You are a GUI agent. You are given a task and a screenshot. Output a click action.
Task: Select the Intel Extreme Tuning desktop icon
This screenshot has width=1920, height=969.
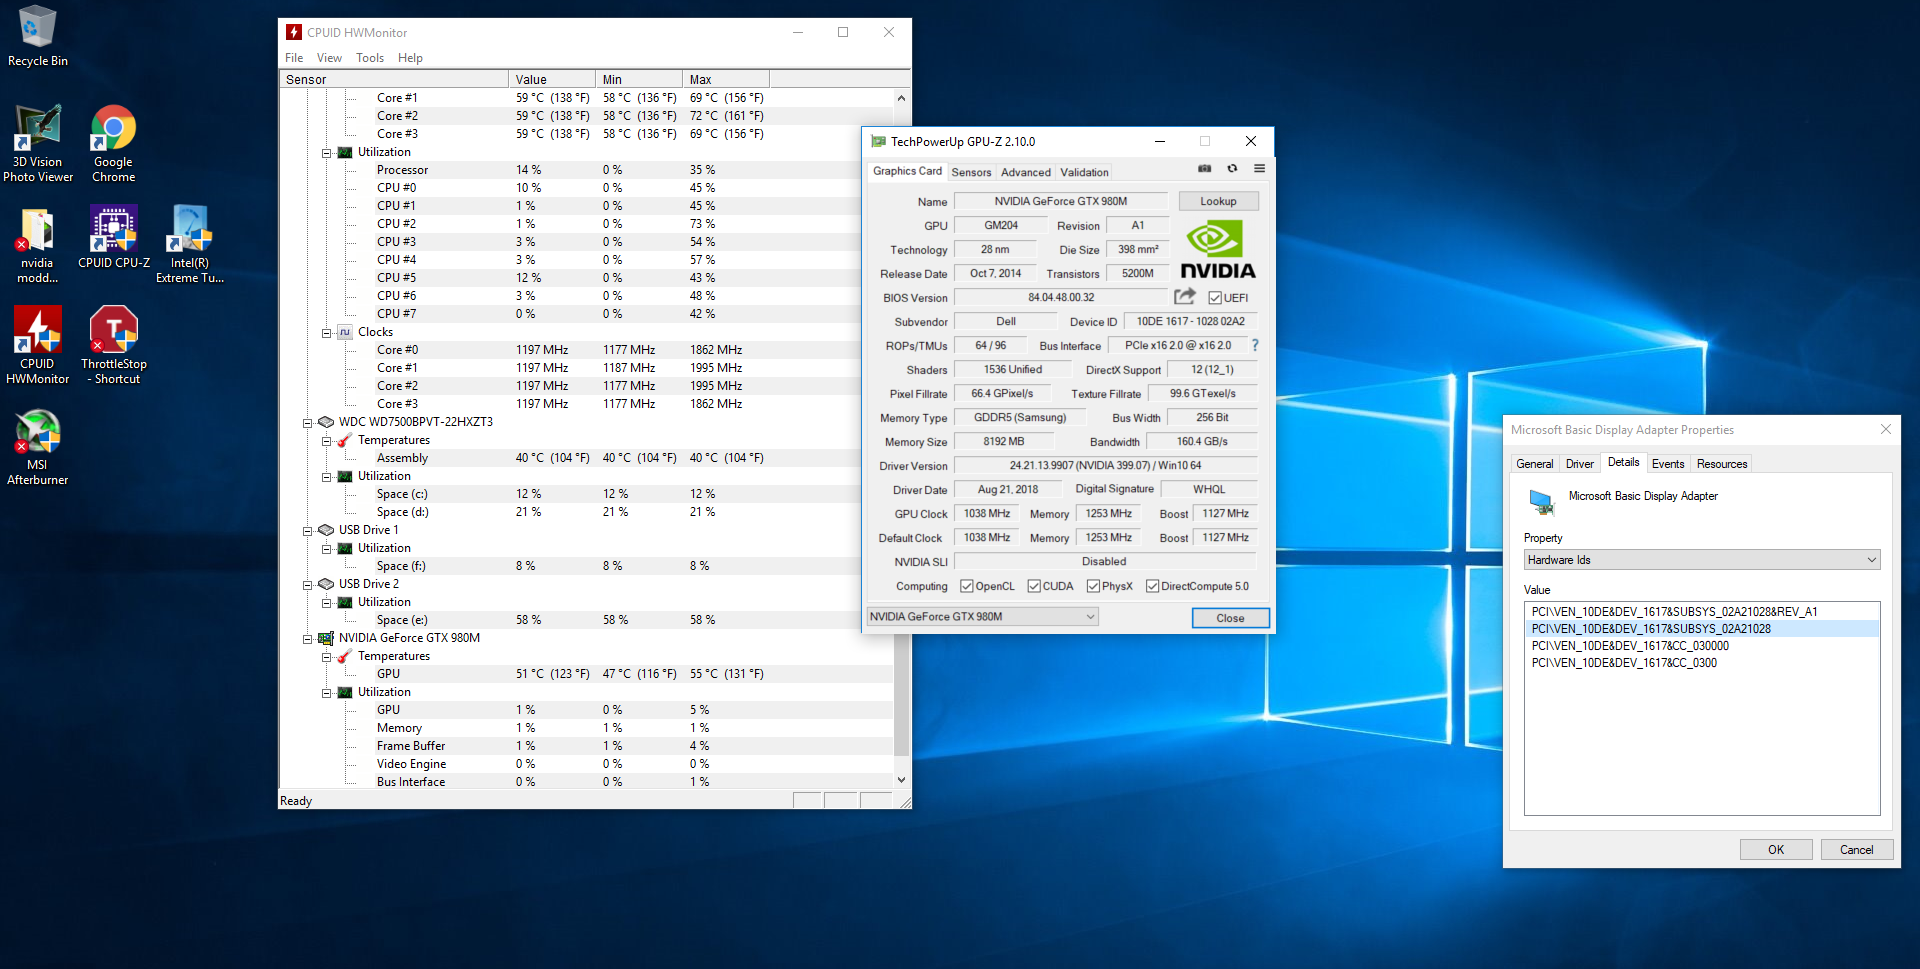(x=189, y=245)
